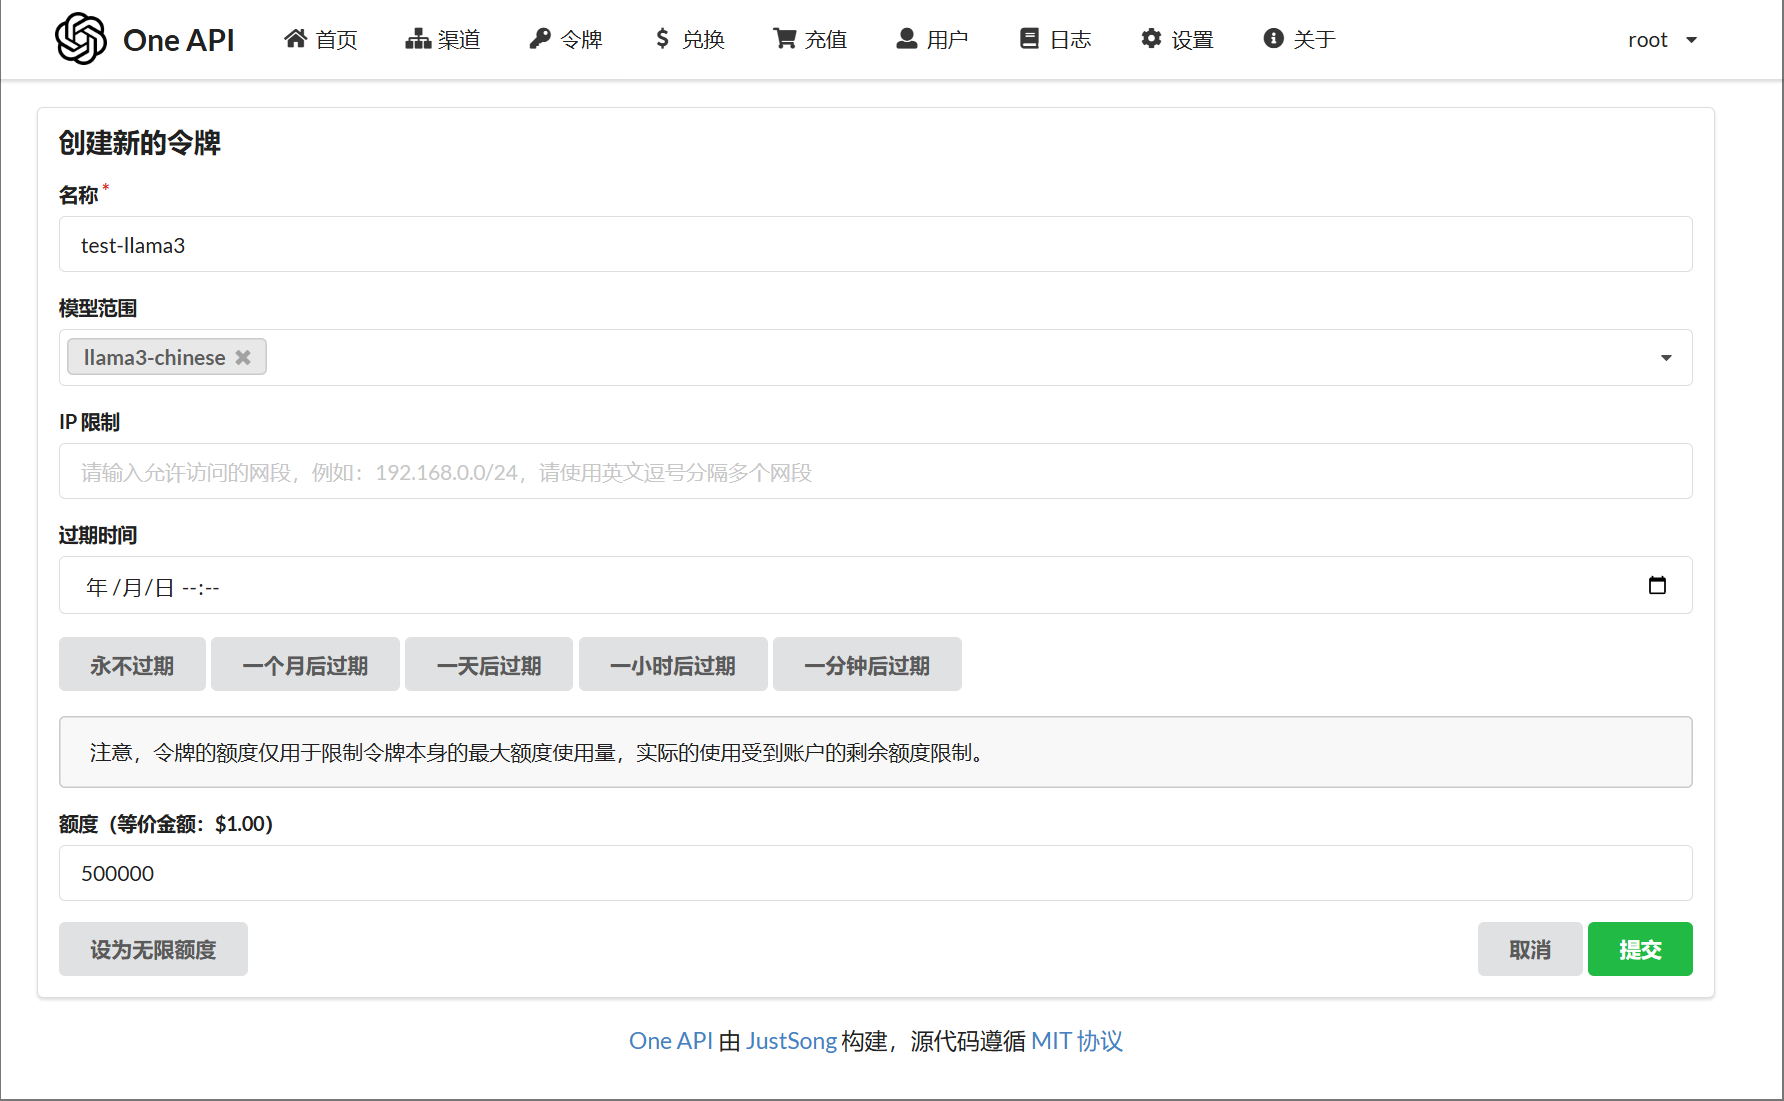Viewport: 1784px width, 1101px height.
Task: Open the calendar picker for 过期时间
Action: tap(1657, 586)
